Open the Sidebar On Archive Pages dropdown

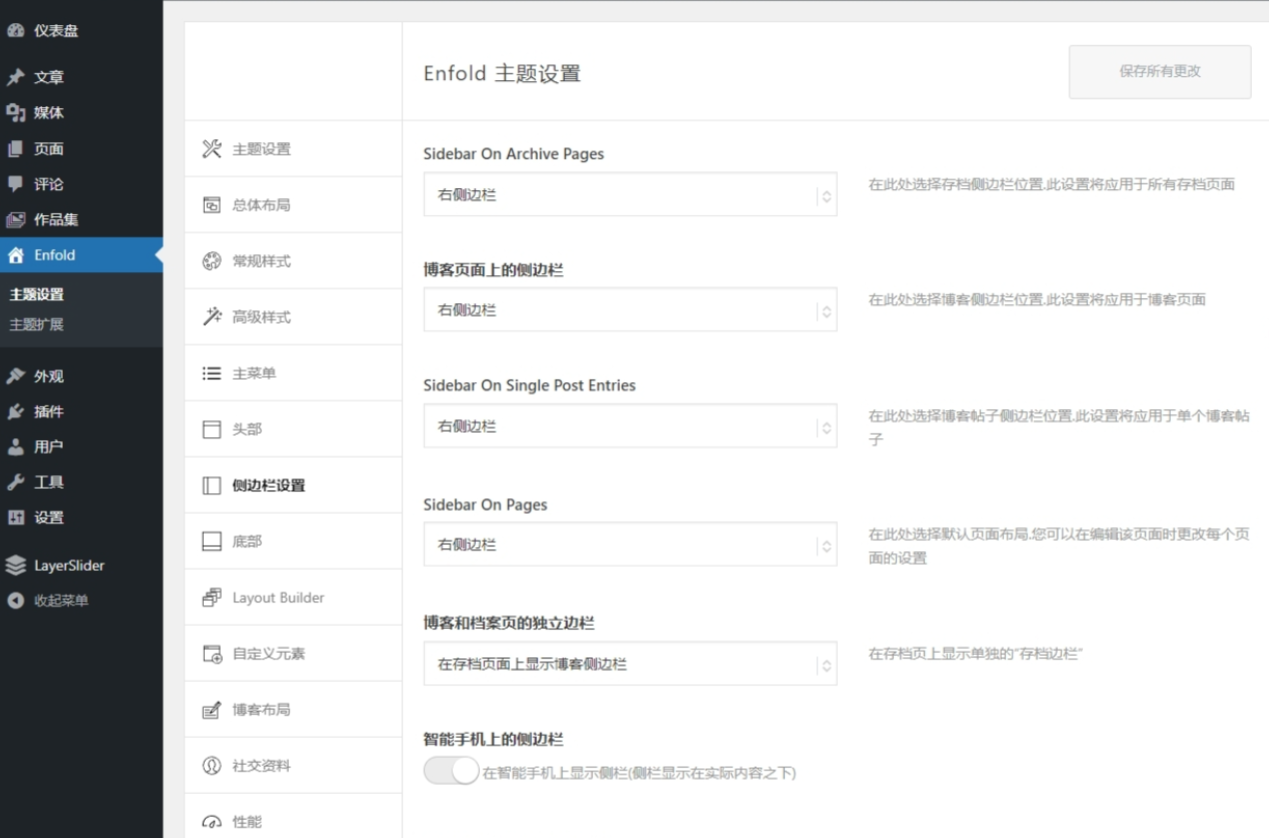(x=630, y=195)
